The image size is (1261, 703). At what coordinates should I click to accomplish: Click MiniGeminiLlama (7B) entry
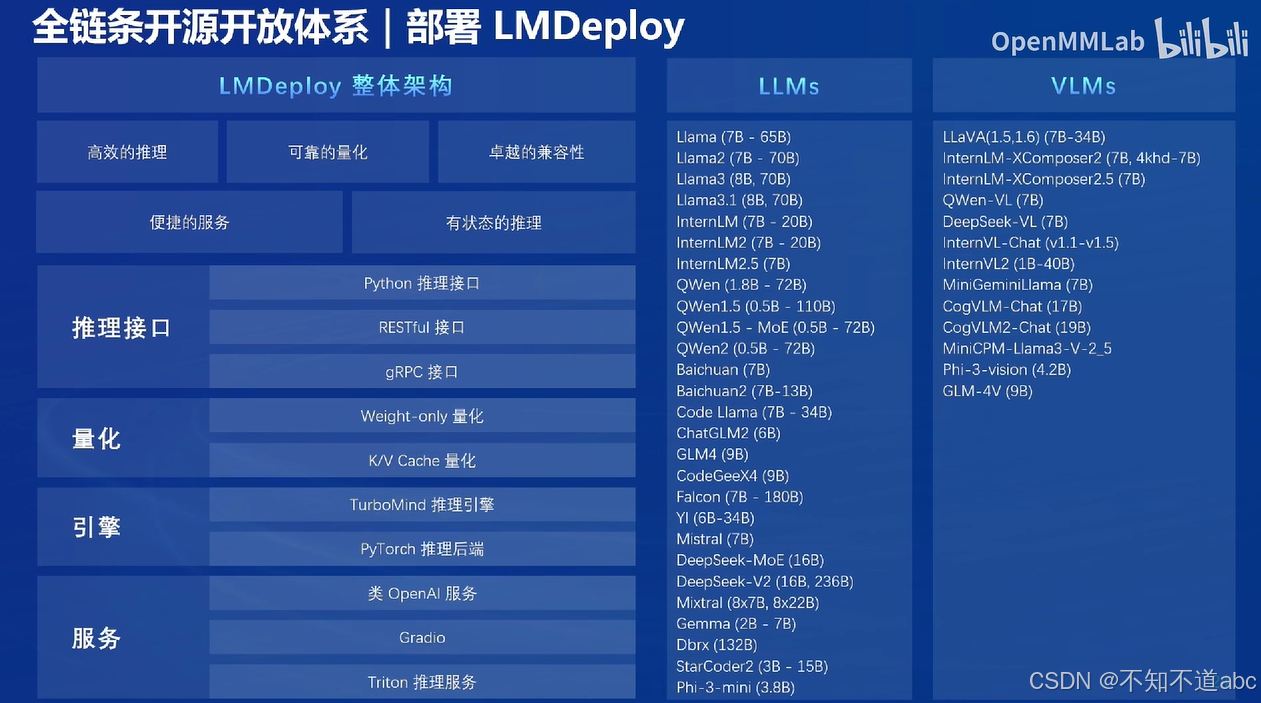tap(1017, 285)
